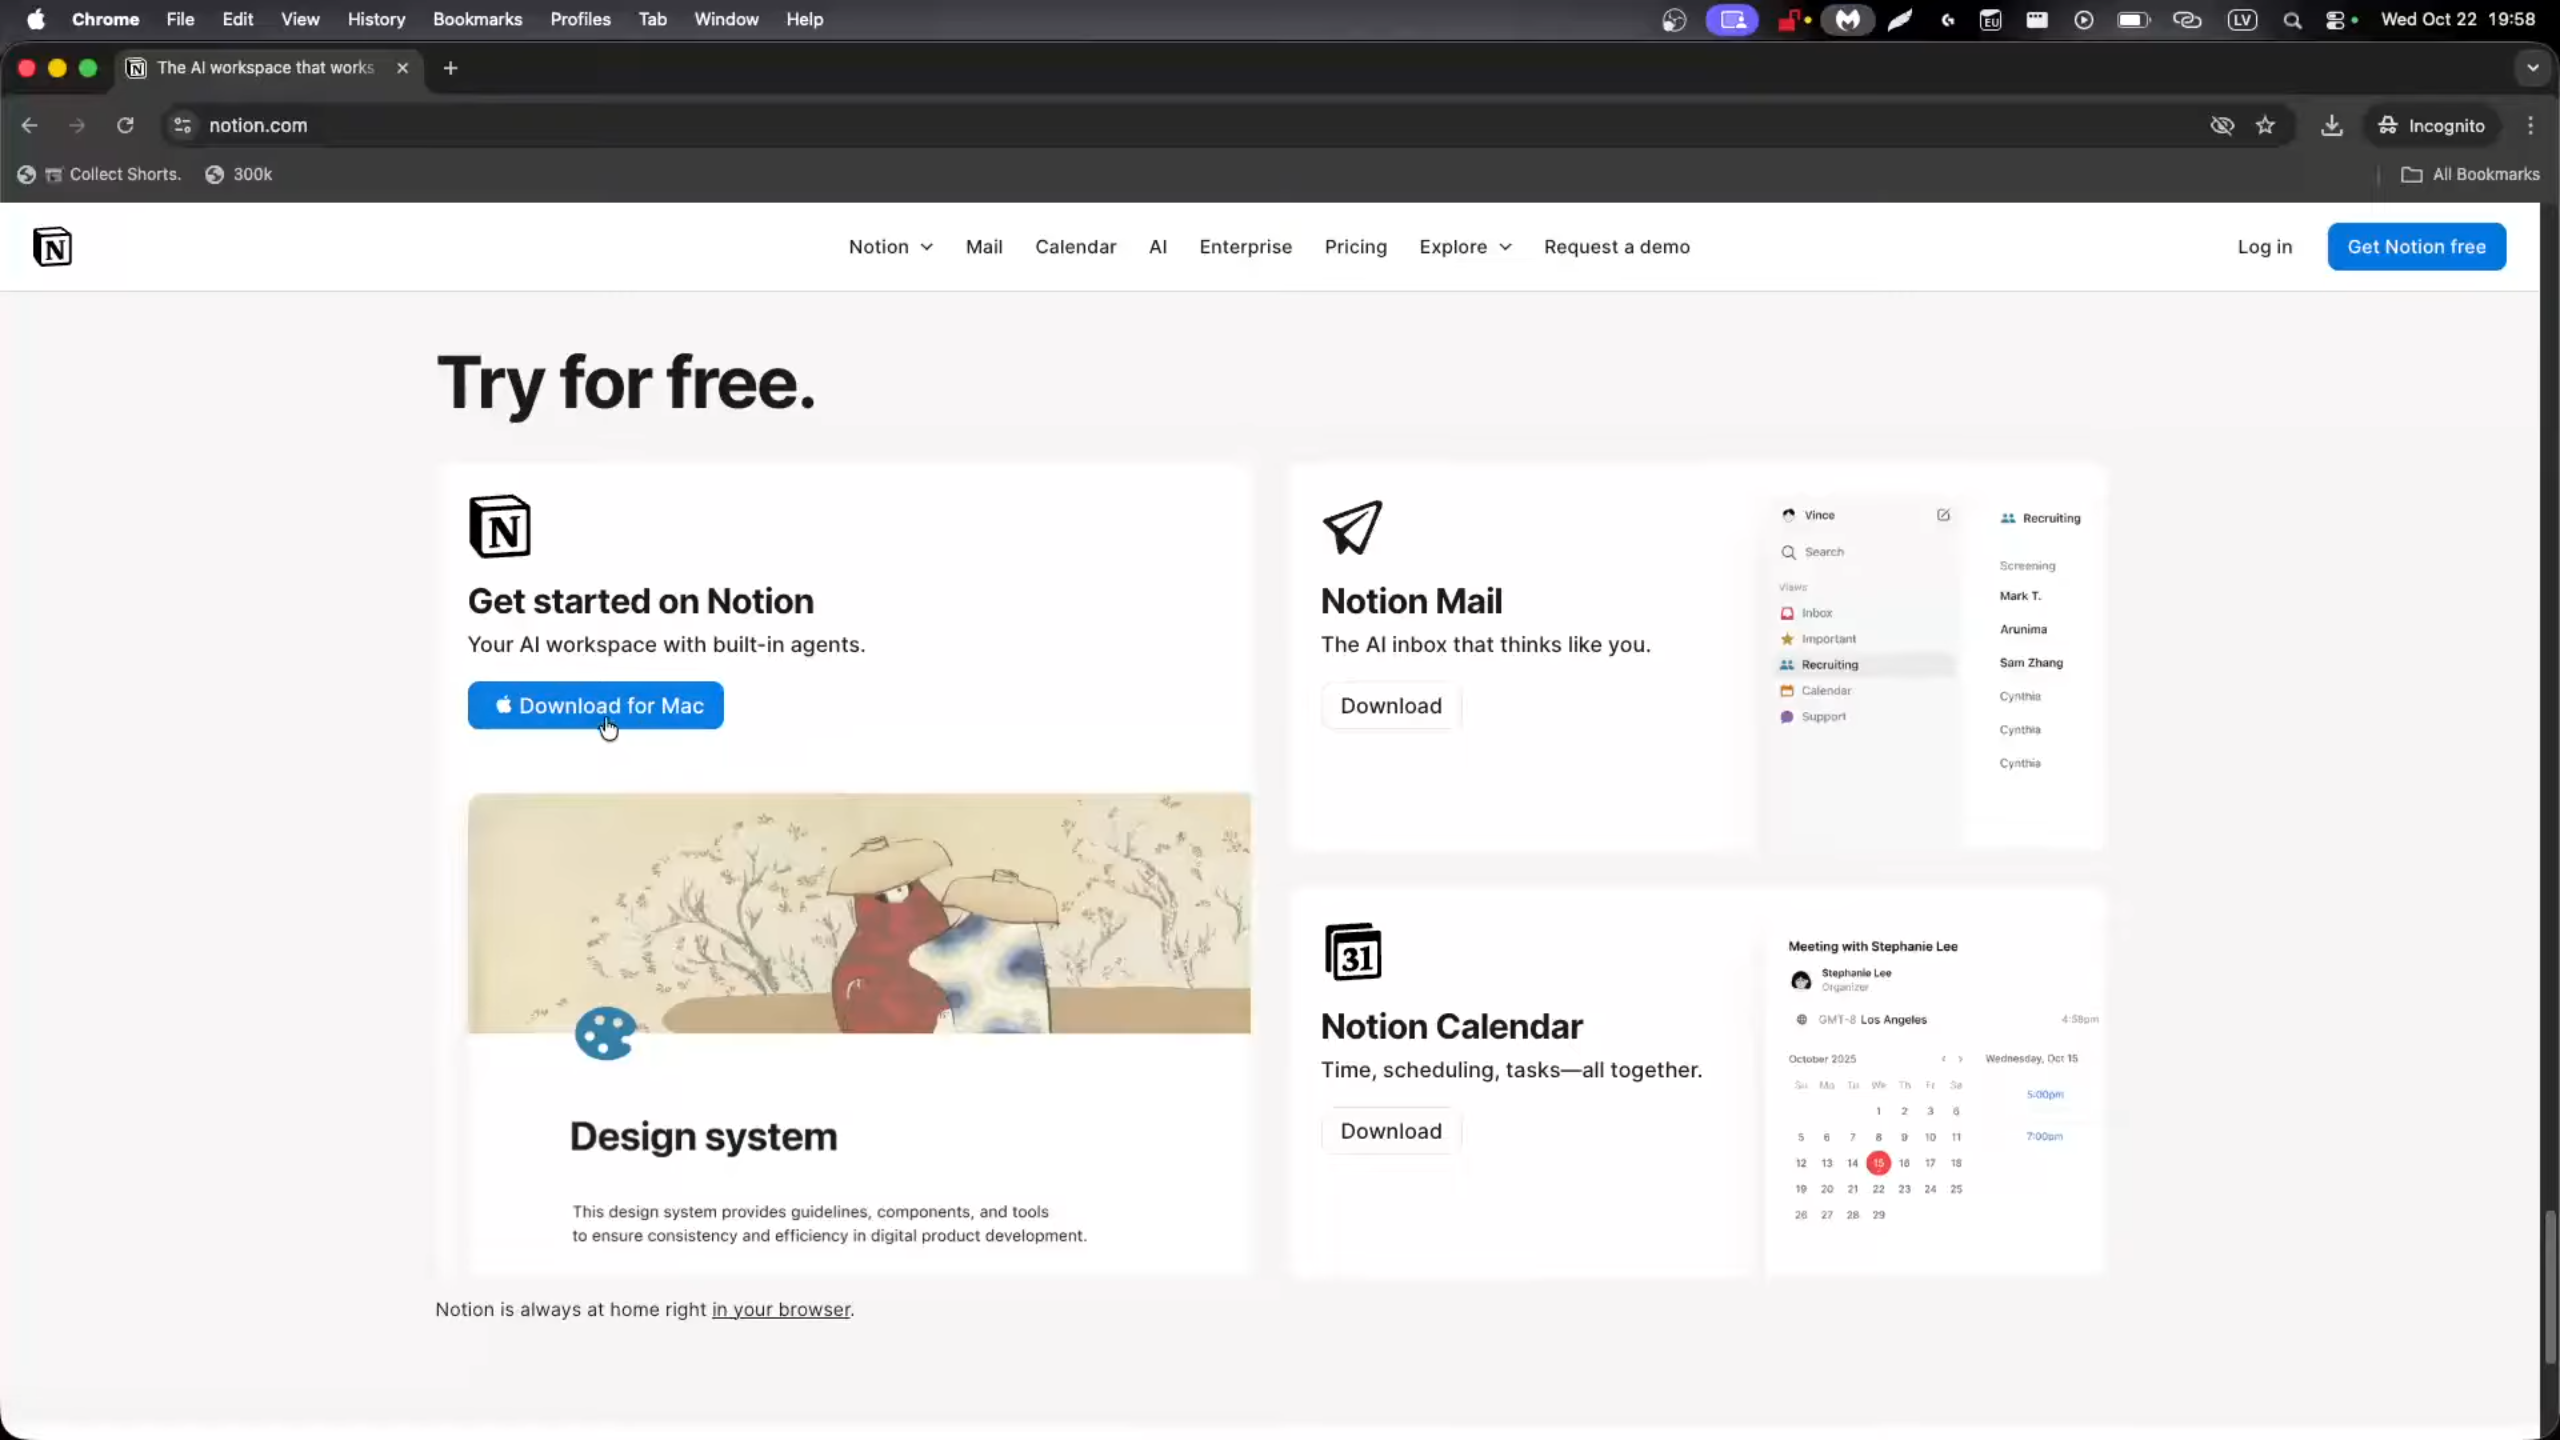Click the Incognito indicator button

(x=2431, y=125)
